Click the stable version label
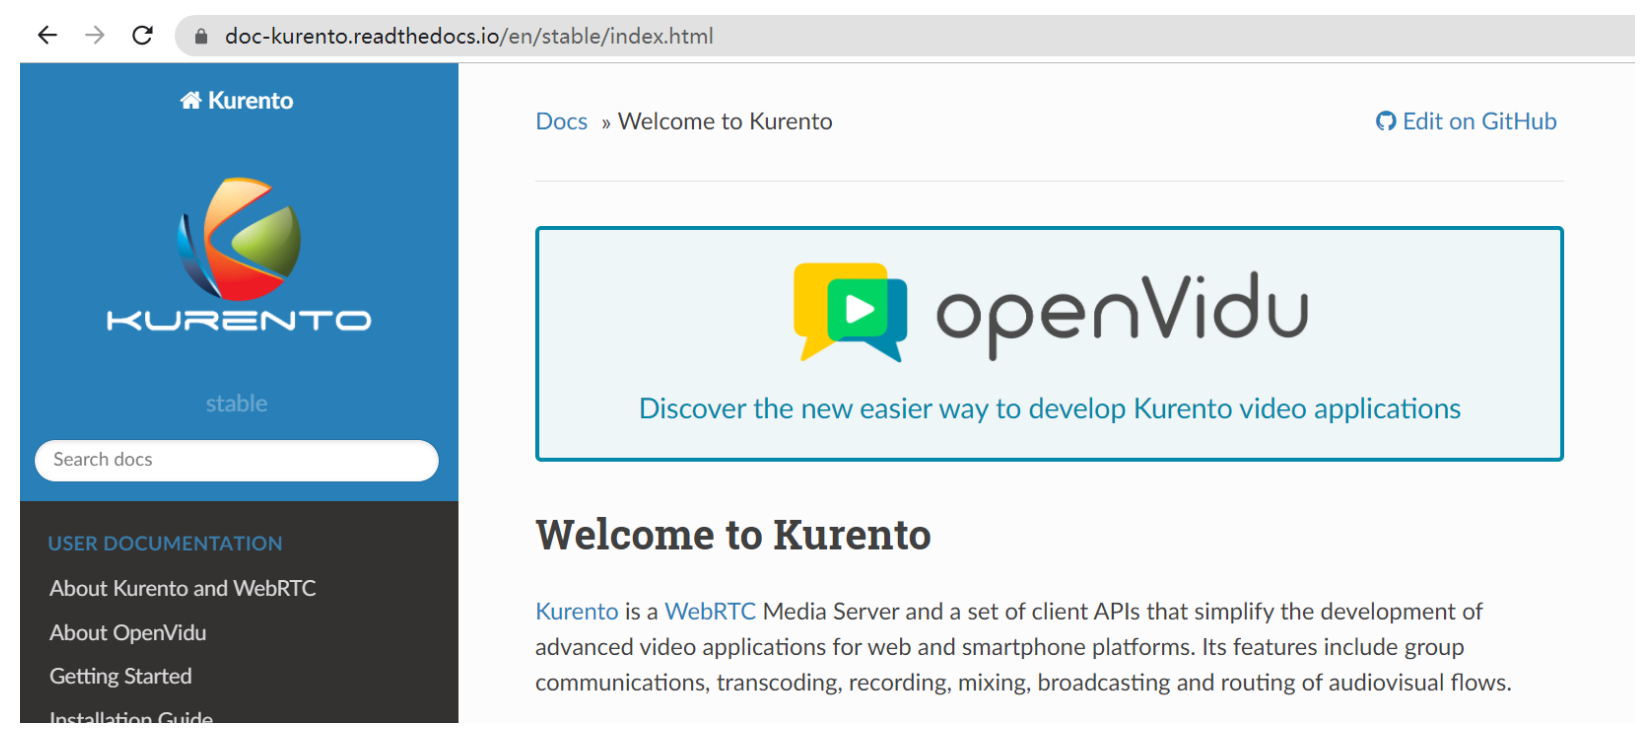This screenshot has height=752, width=1646. [236, 404]
